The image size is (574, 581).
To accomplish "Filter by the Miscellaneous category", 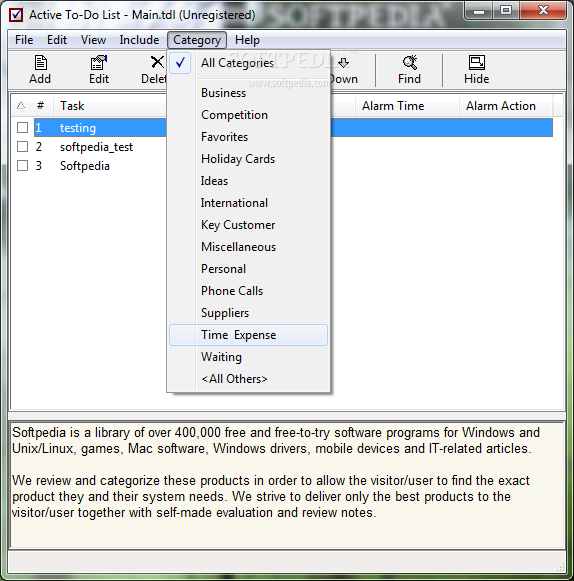I will point(248,247).
